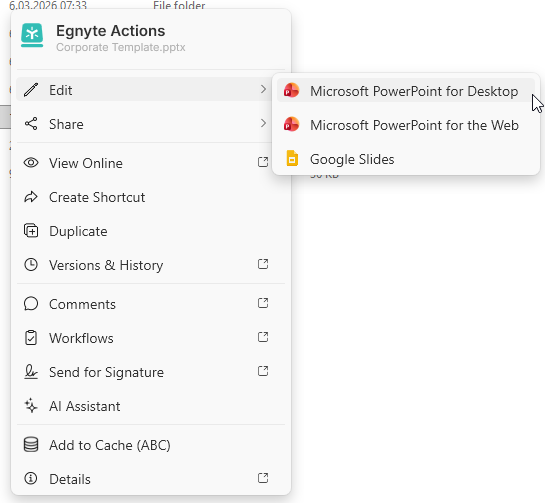Open Comments menu entry
This screenshot has height=503, width=545.
151,303
